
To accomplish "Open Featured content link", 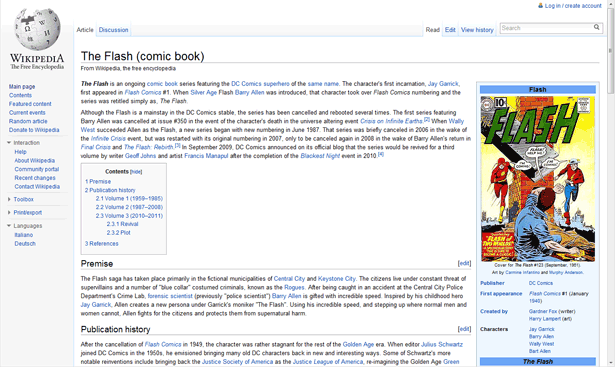I will (30, 104).
